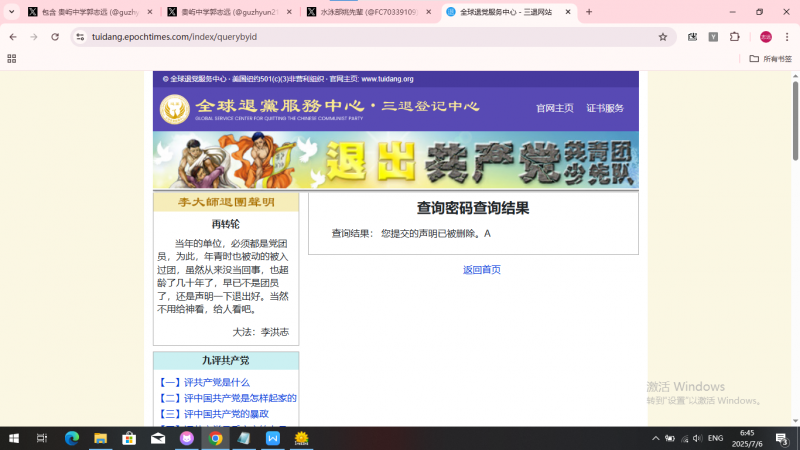This screenshot has height=450, width=800.
Task: Click the 退出共产党 banner image
Action: 396,160
